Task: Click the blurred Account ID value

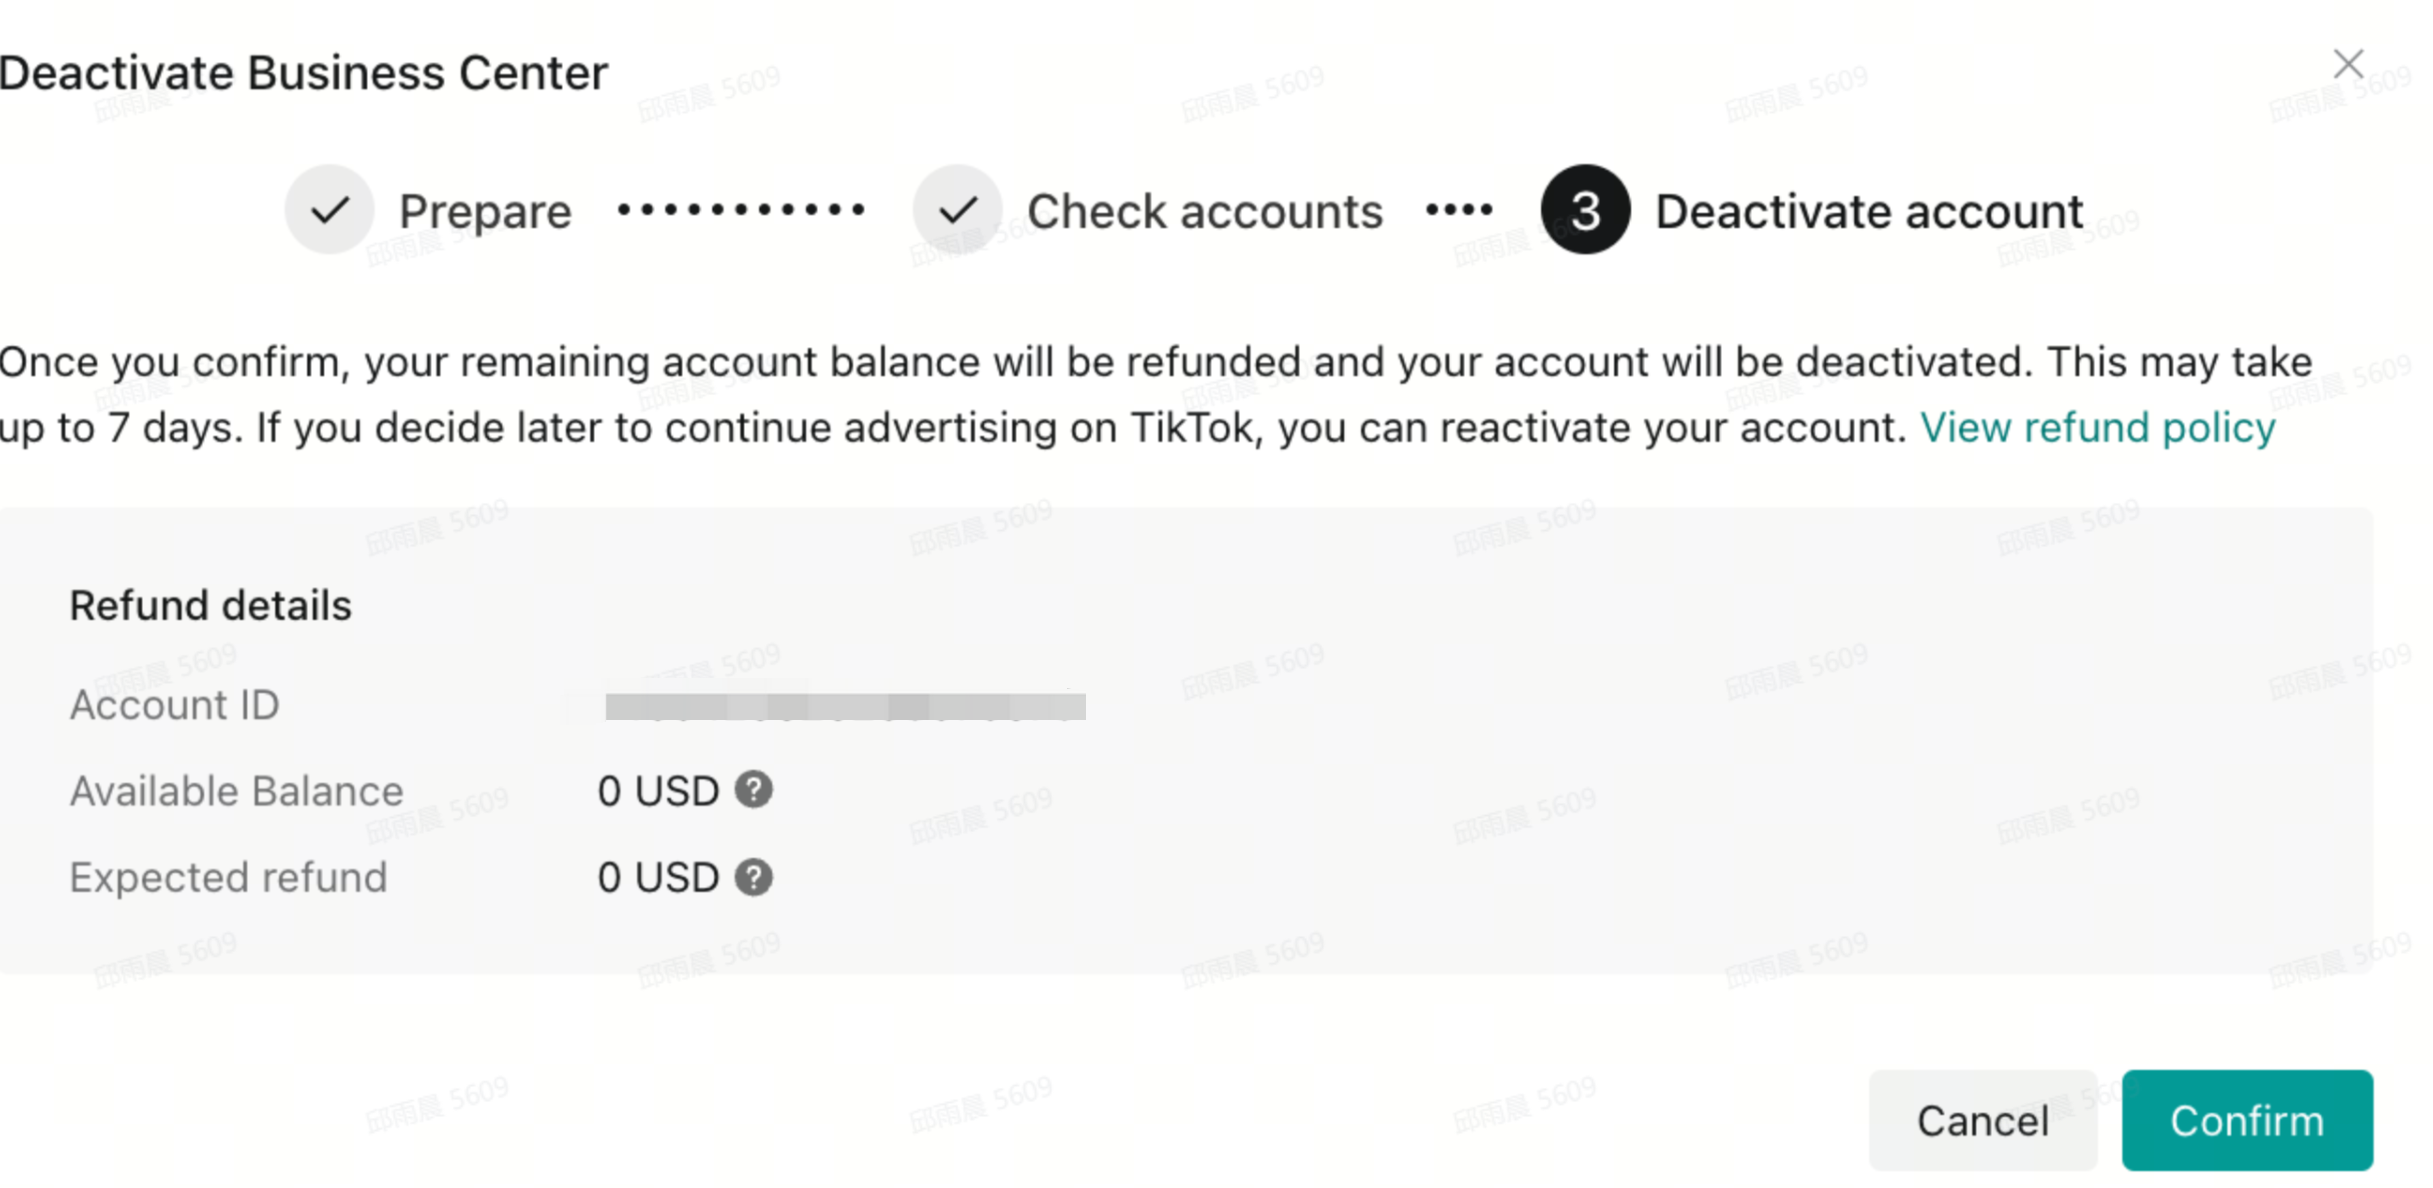Action: point(845,706)
